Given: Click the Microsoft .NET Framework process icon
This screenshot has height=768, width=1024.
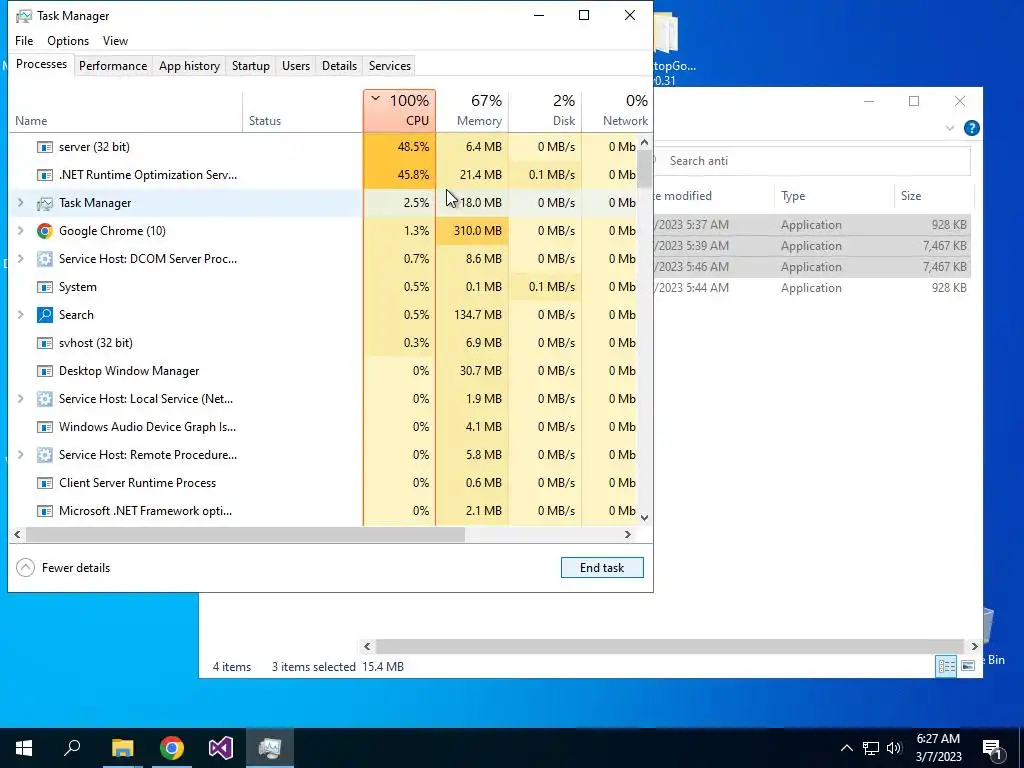Looking at the screenshot, I should click(44, 511).
